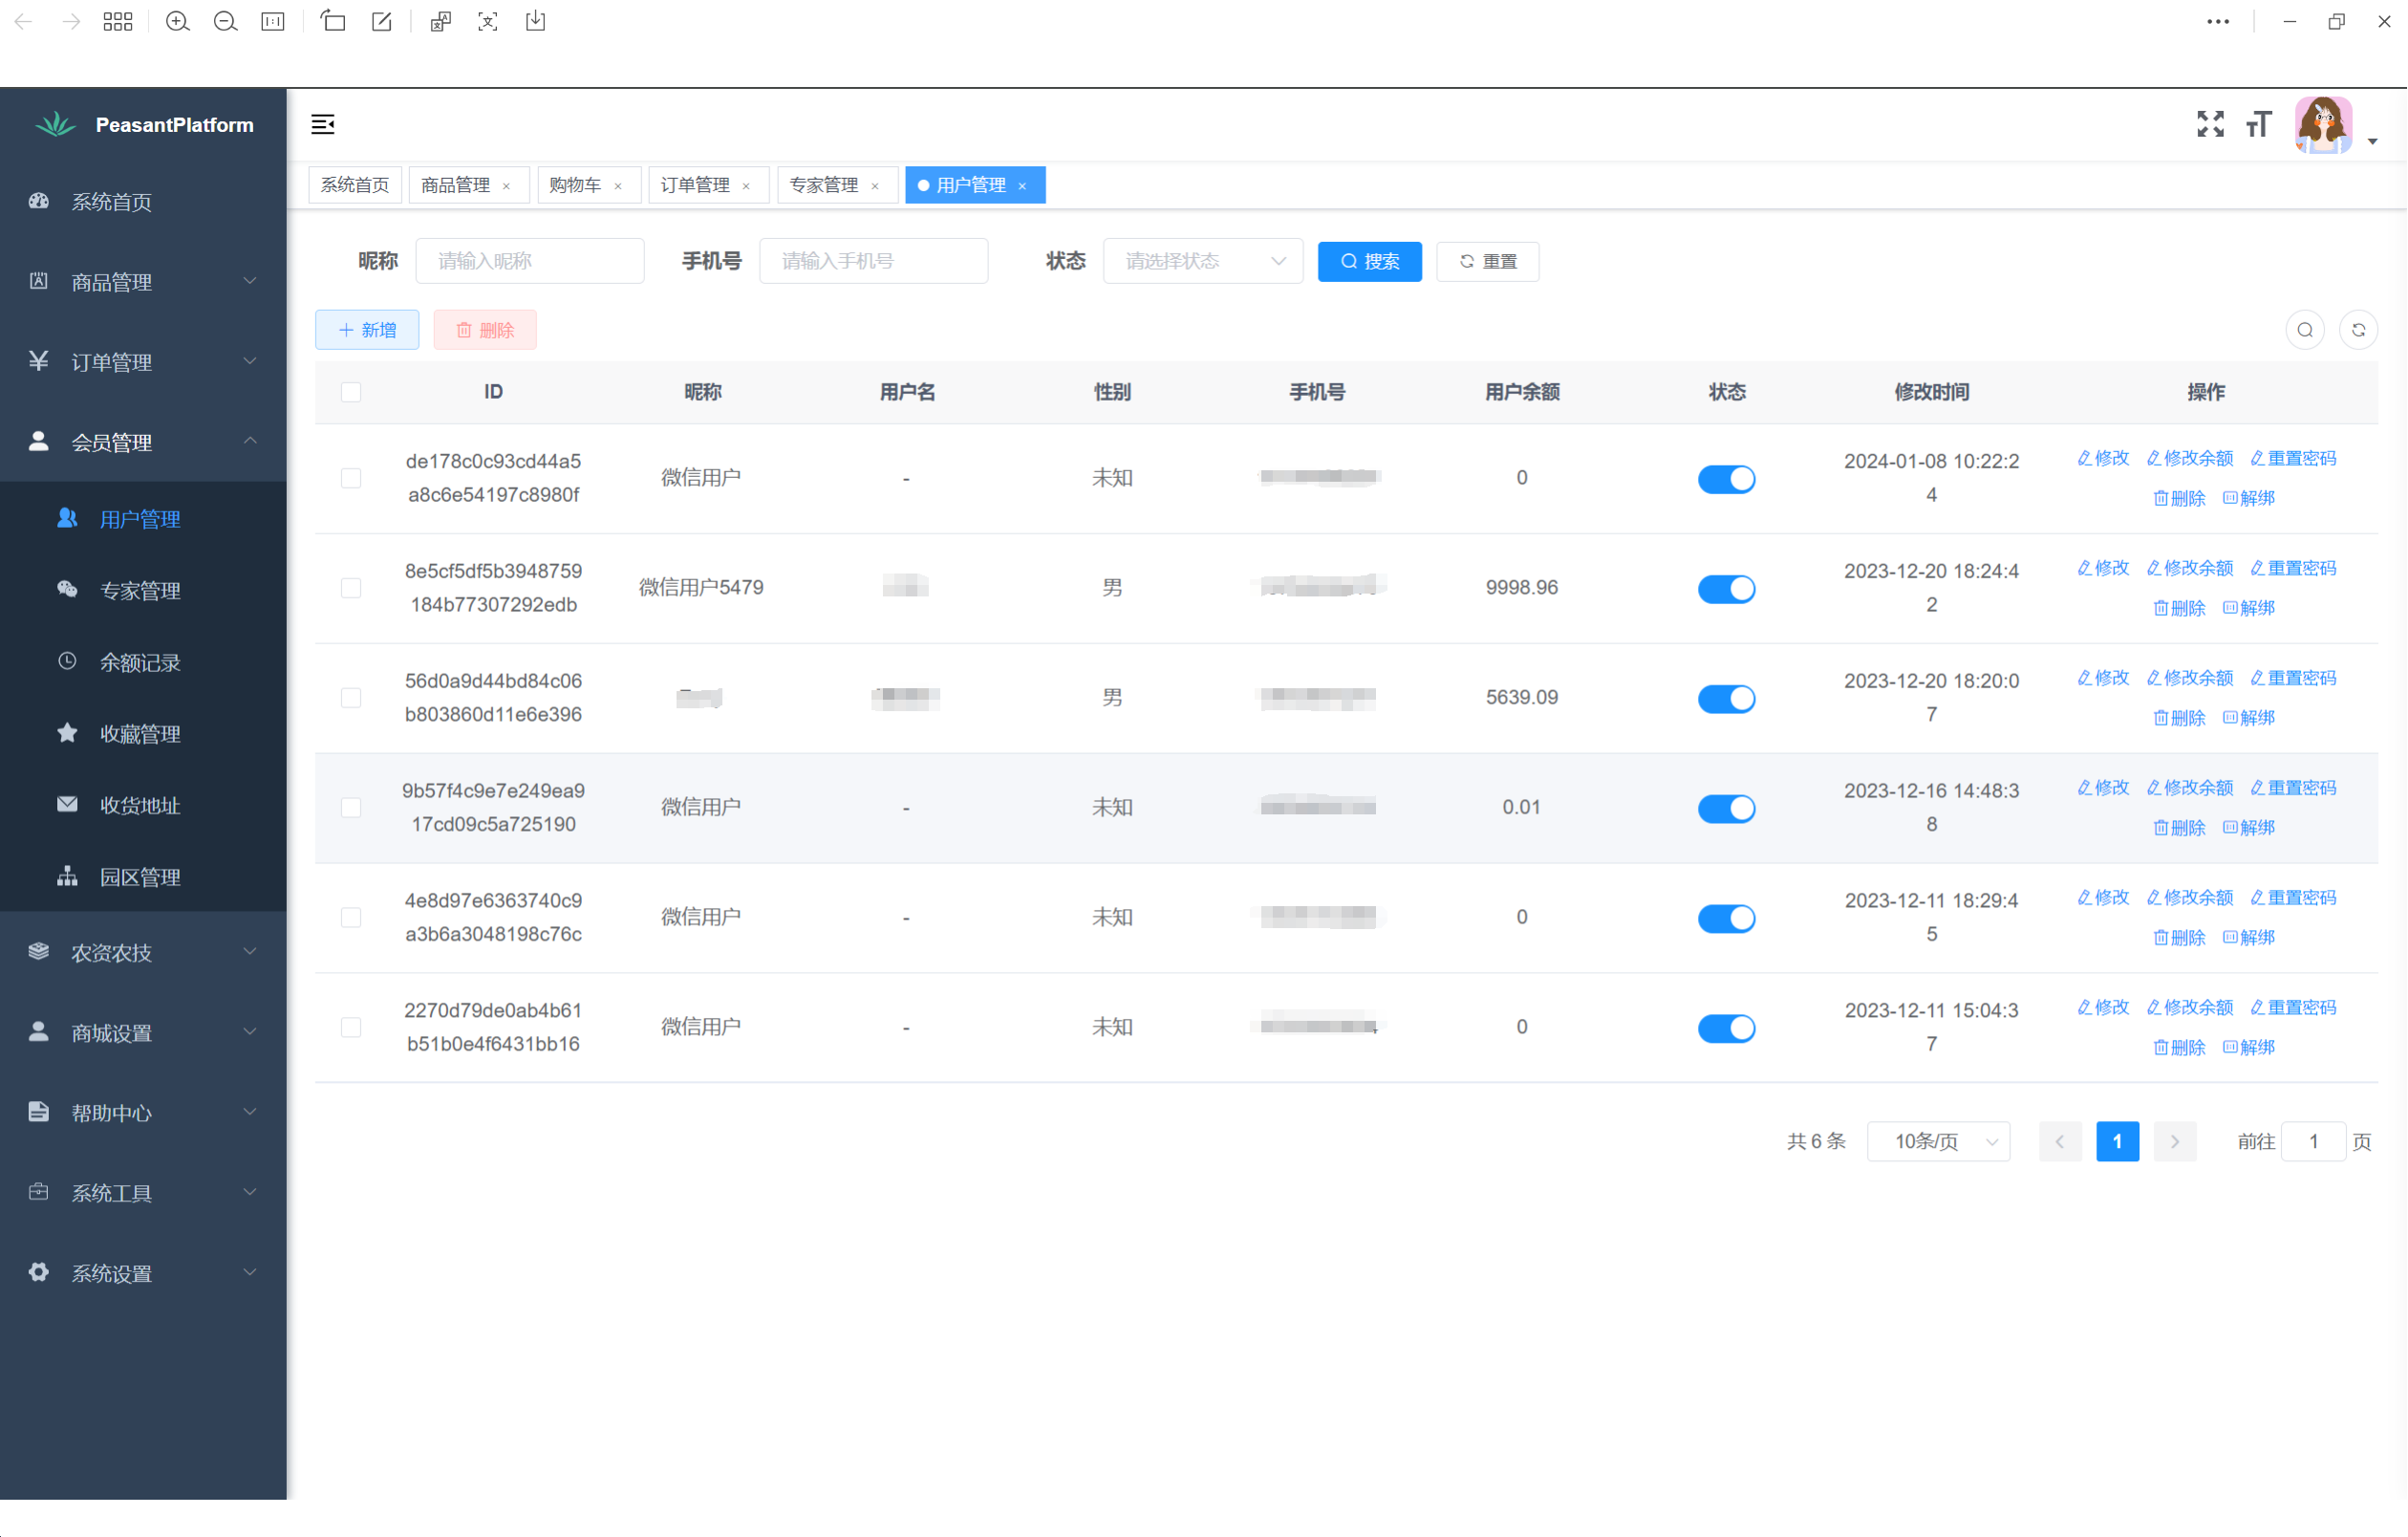The image size is (2408, 1537).
Task: Open the user avatar menu
Action: (2336, 125)
